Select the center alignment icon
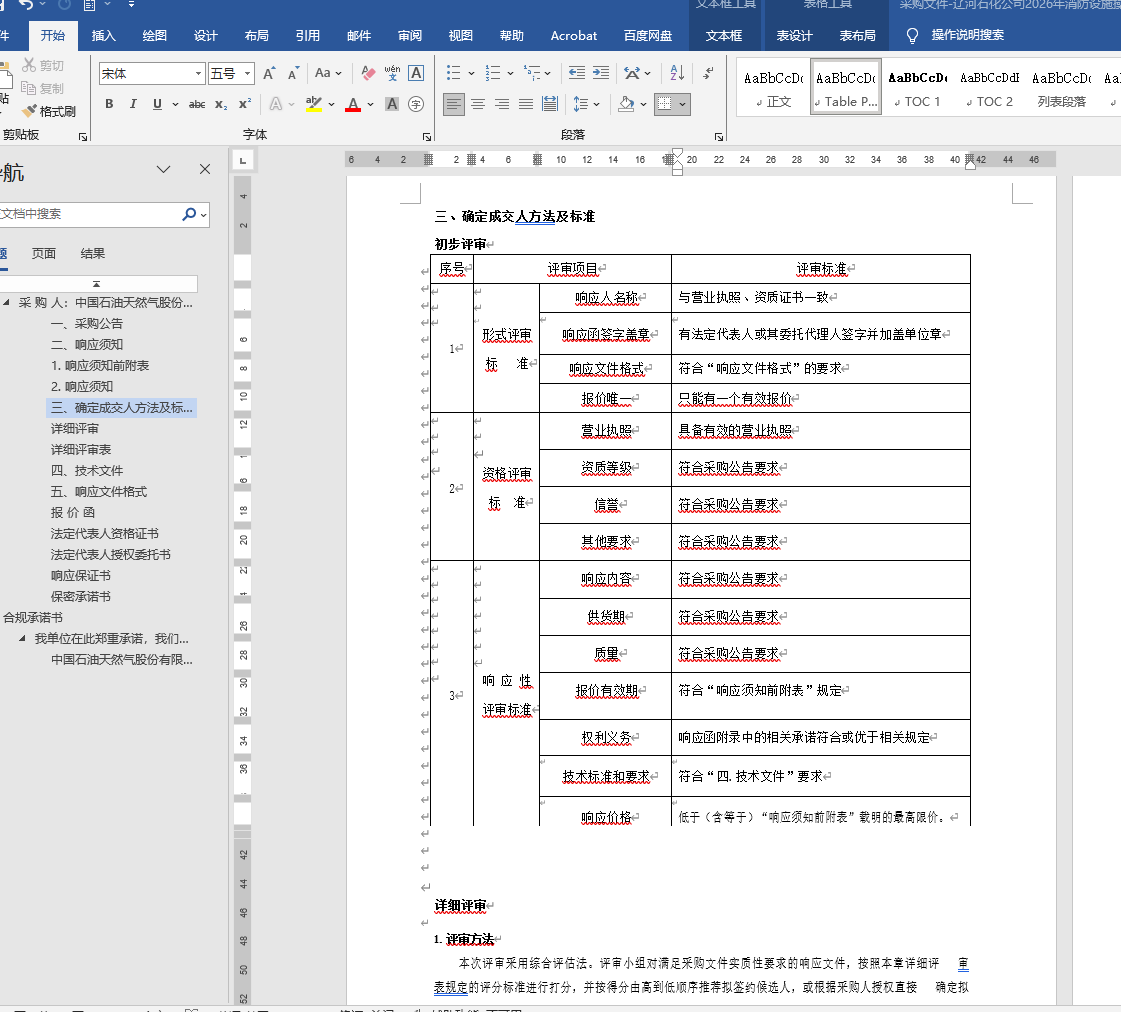This screenshot has height=1012, width=1121. point(478,104)
